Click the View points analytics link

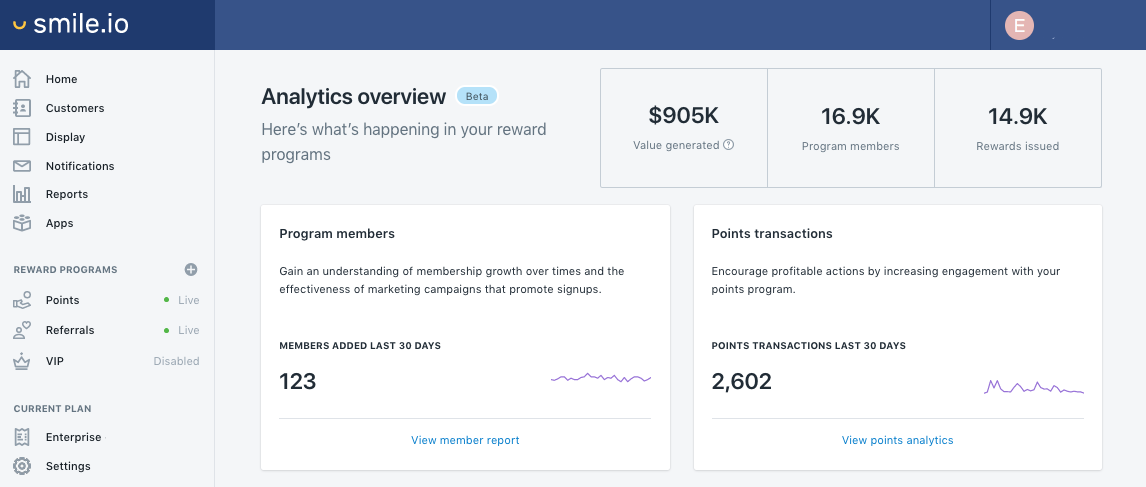pos(898,440)
